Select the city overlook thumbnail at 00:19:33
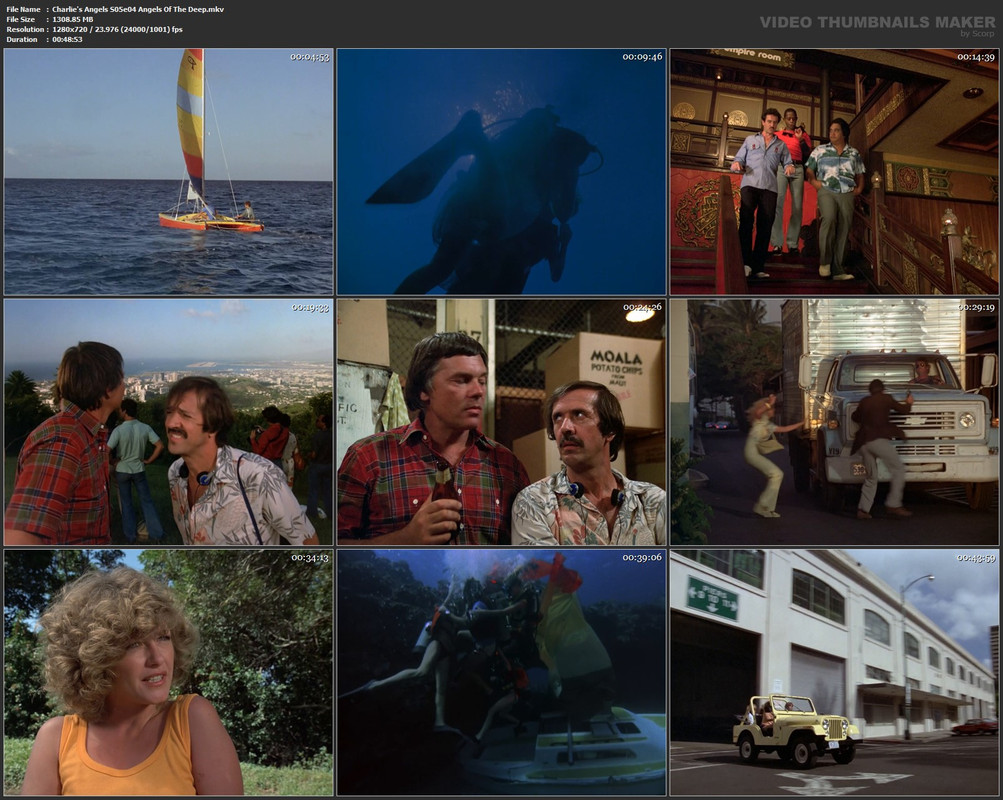1003x800 pixels. (168, 422)
